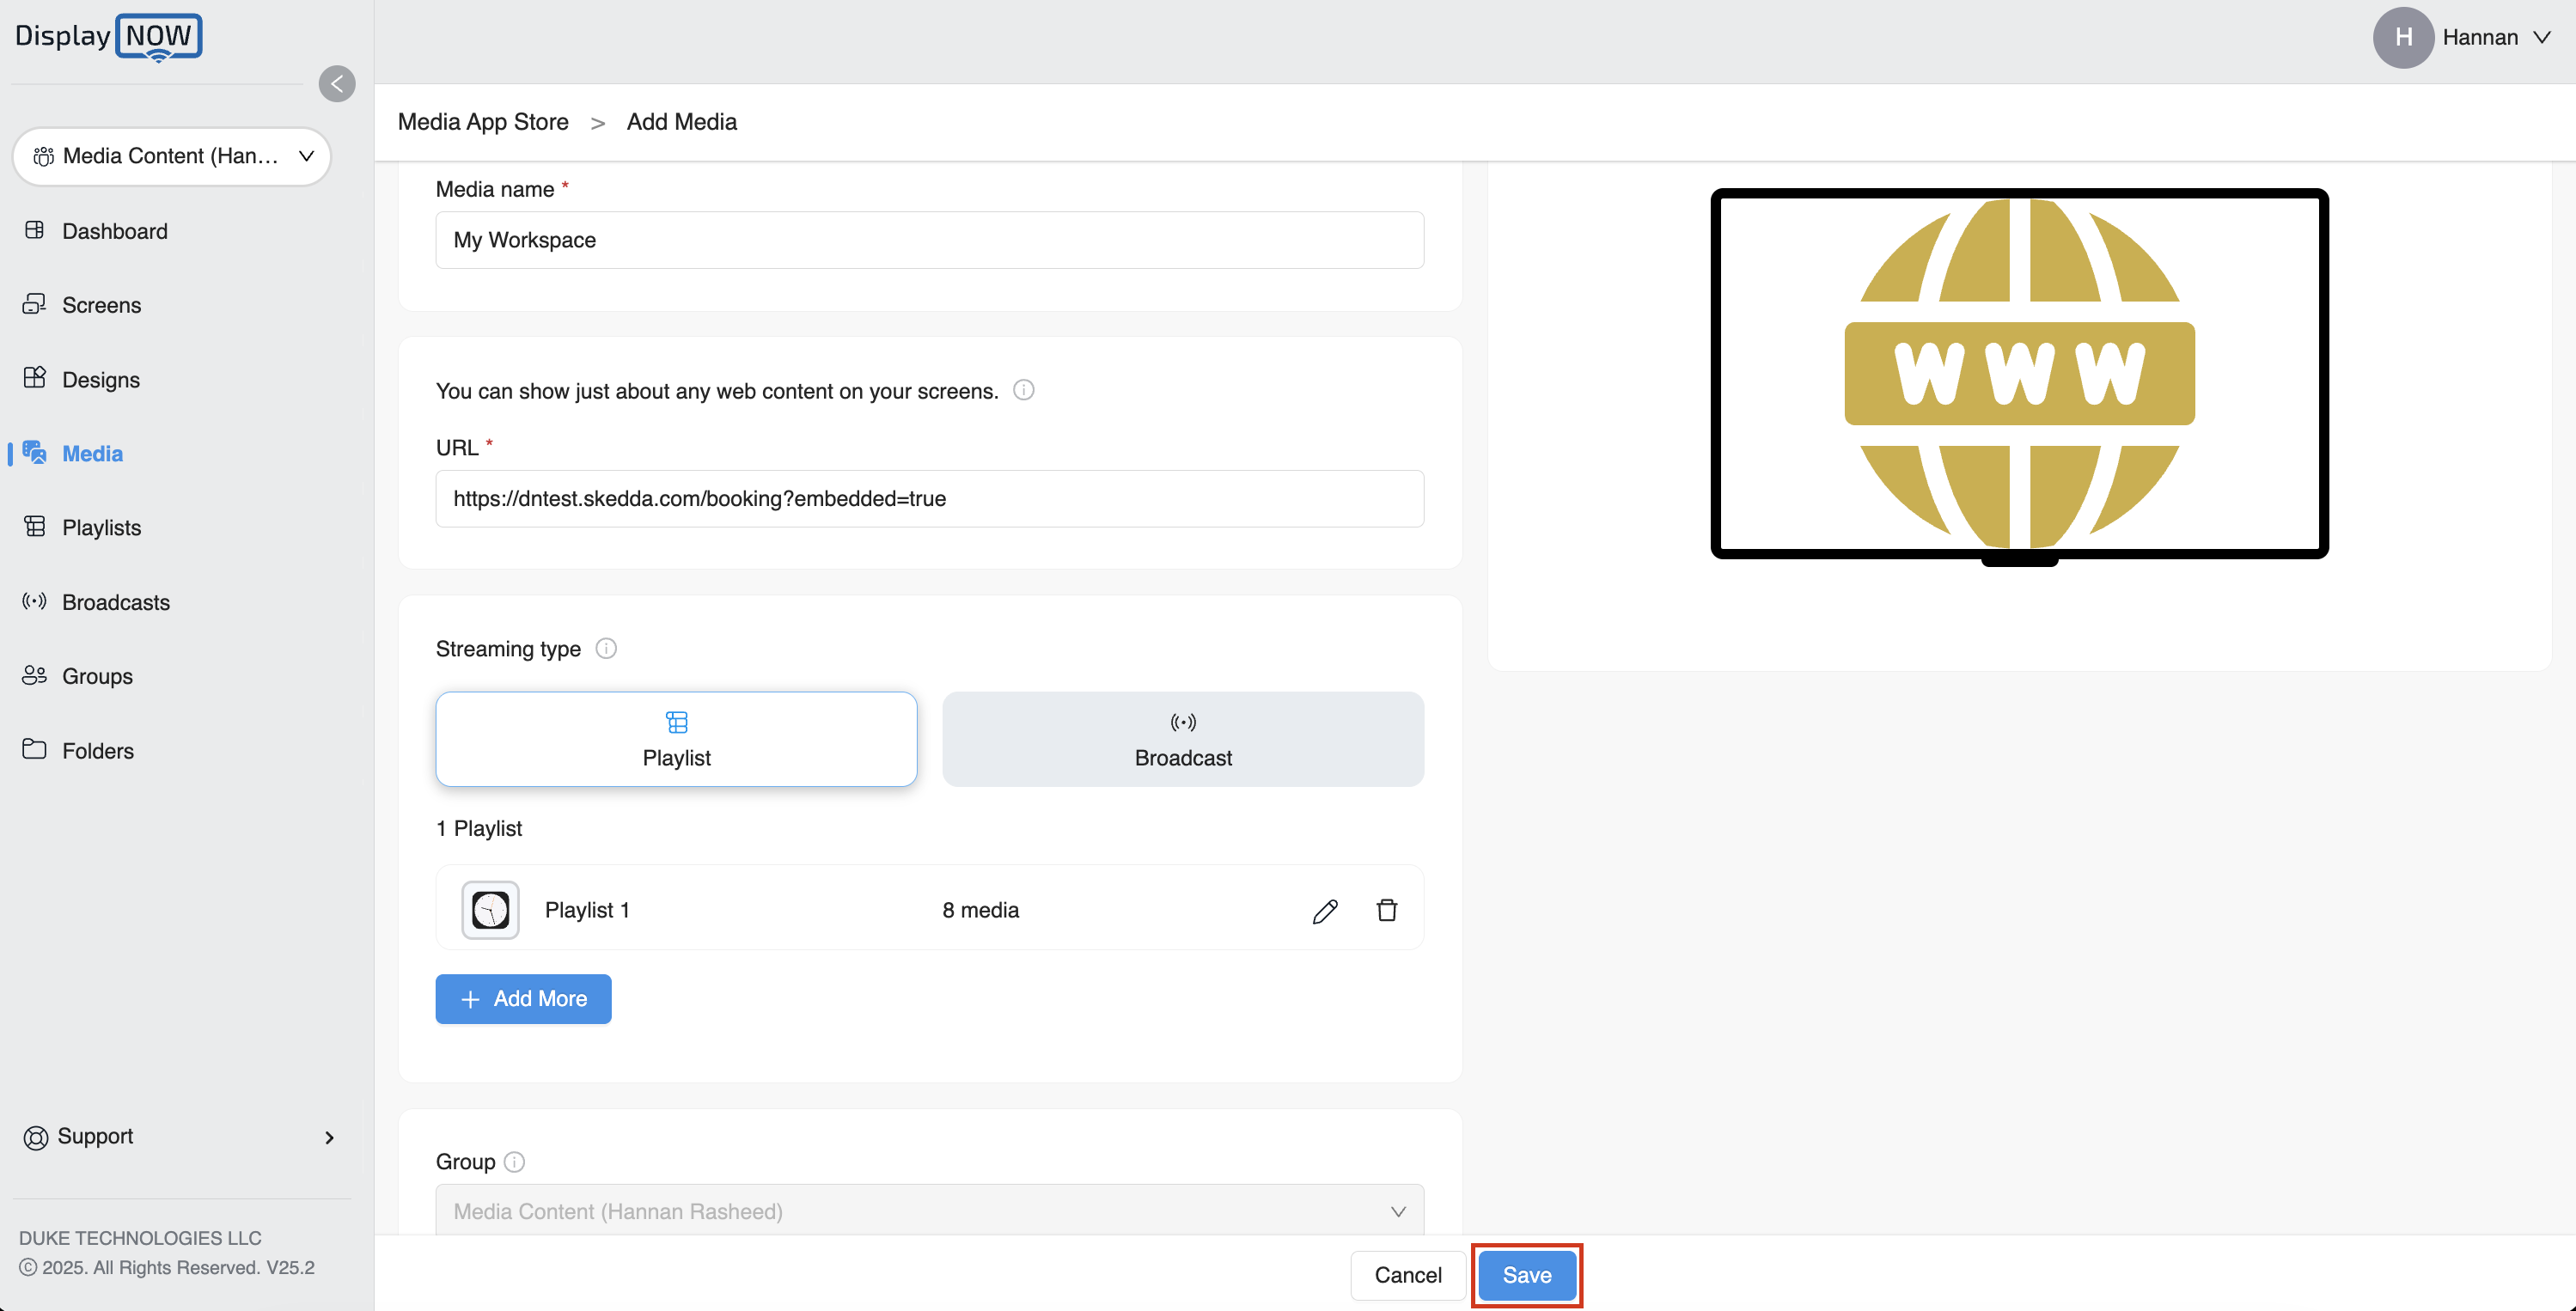This screenshot has width=2576, height=1311.
Task: Click the Add More button
Action: (523, 998)
